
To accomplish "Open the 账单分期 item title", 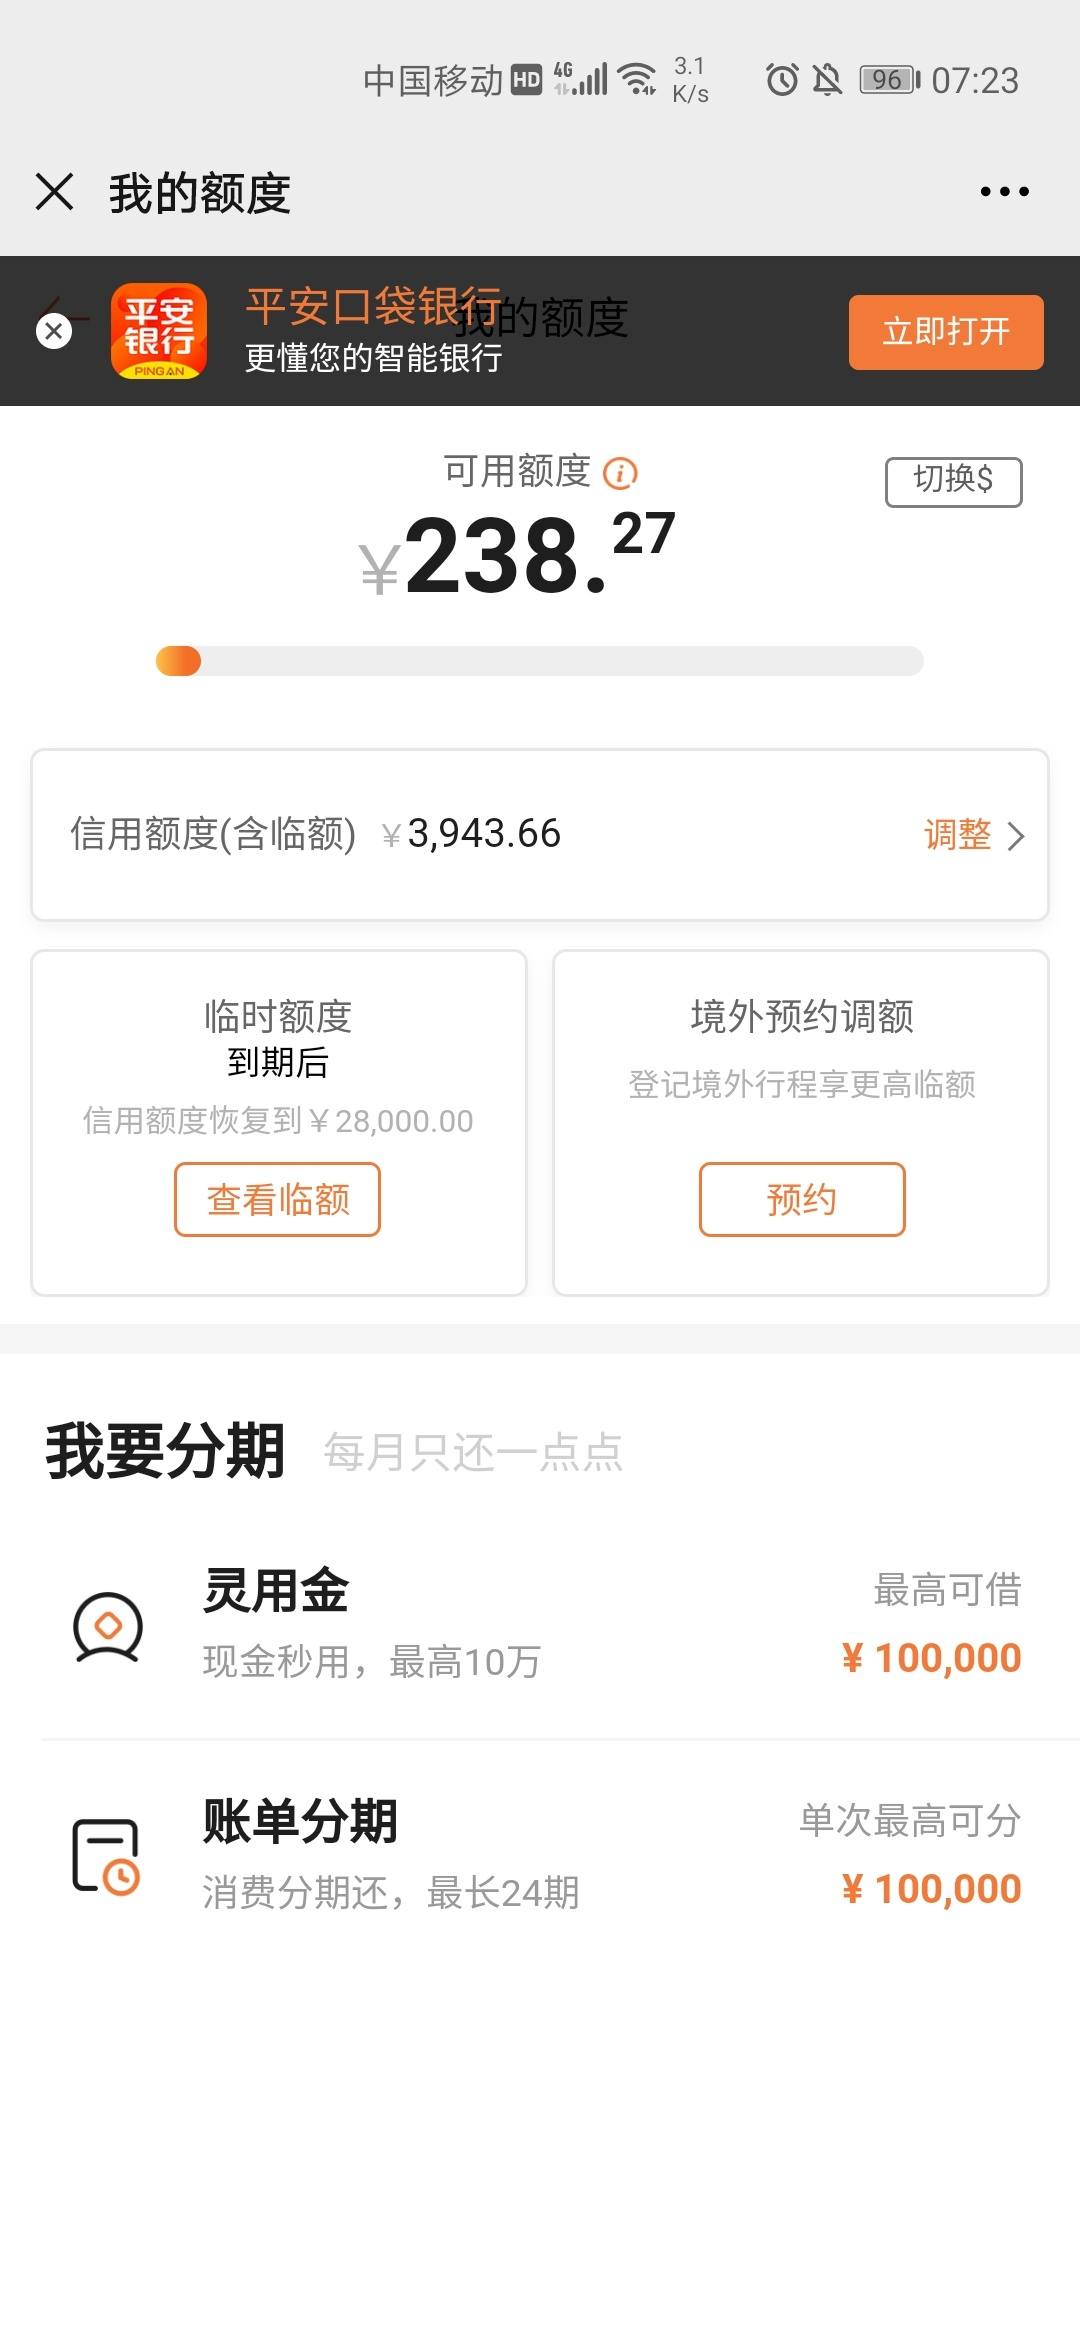I will tap(300, 1820).
